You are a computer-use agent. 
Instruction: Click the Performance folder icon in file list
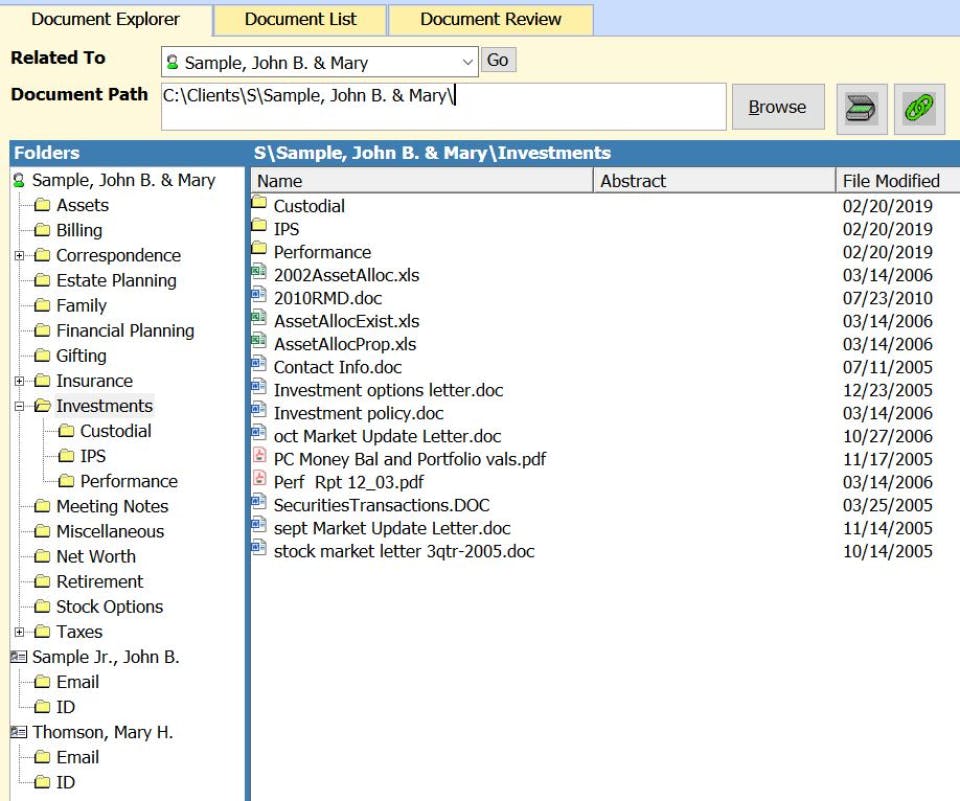pos(259,248)
